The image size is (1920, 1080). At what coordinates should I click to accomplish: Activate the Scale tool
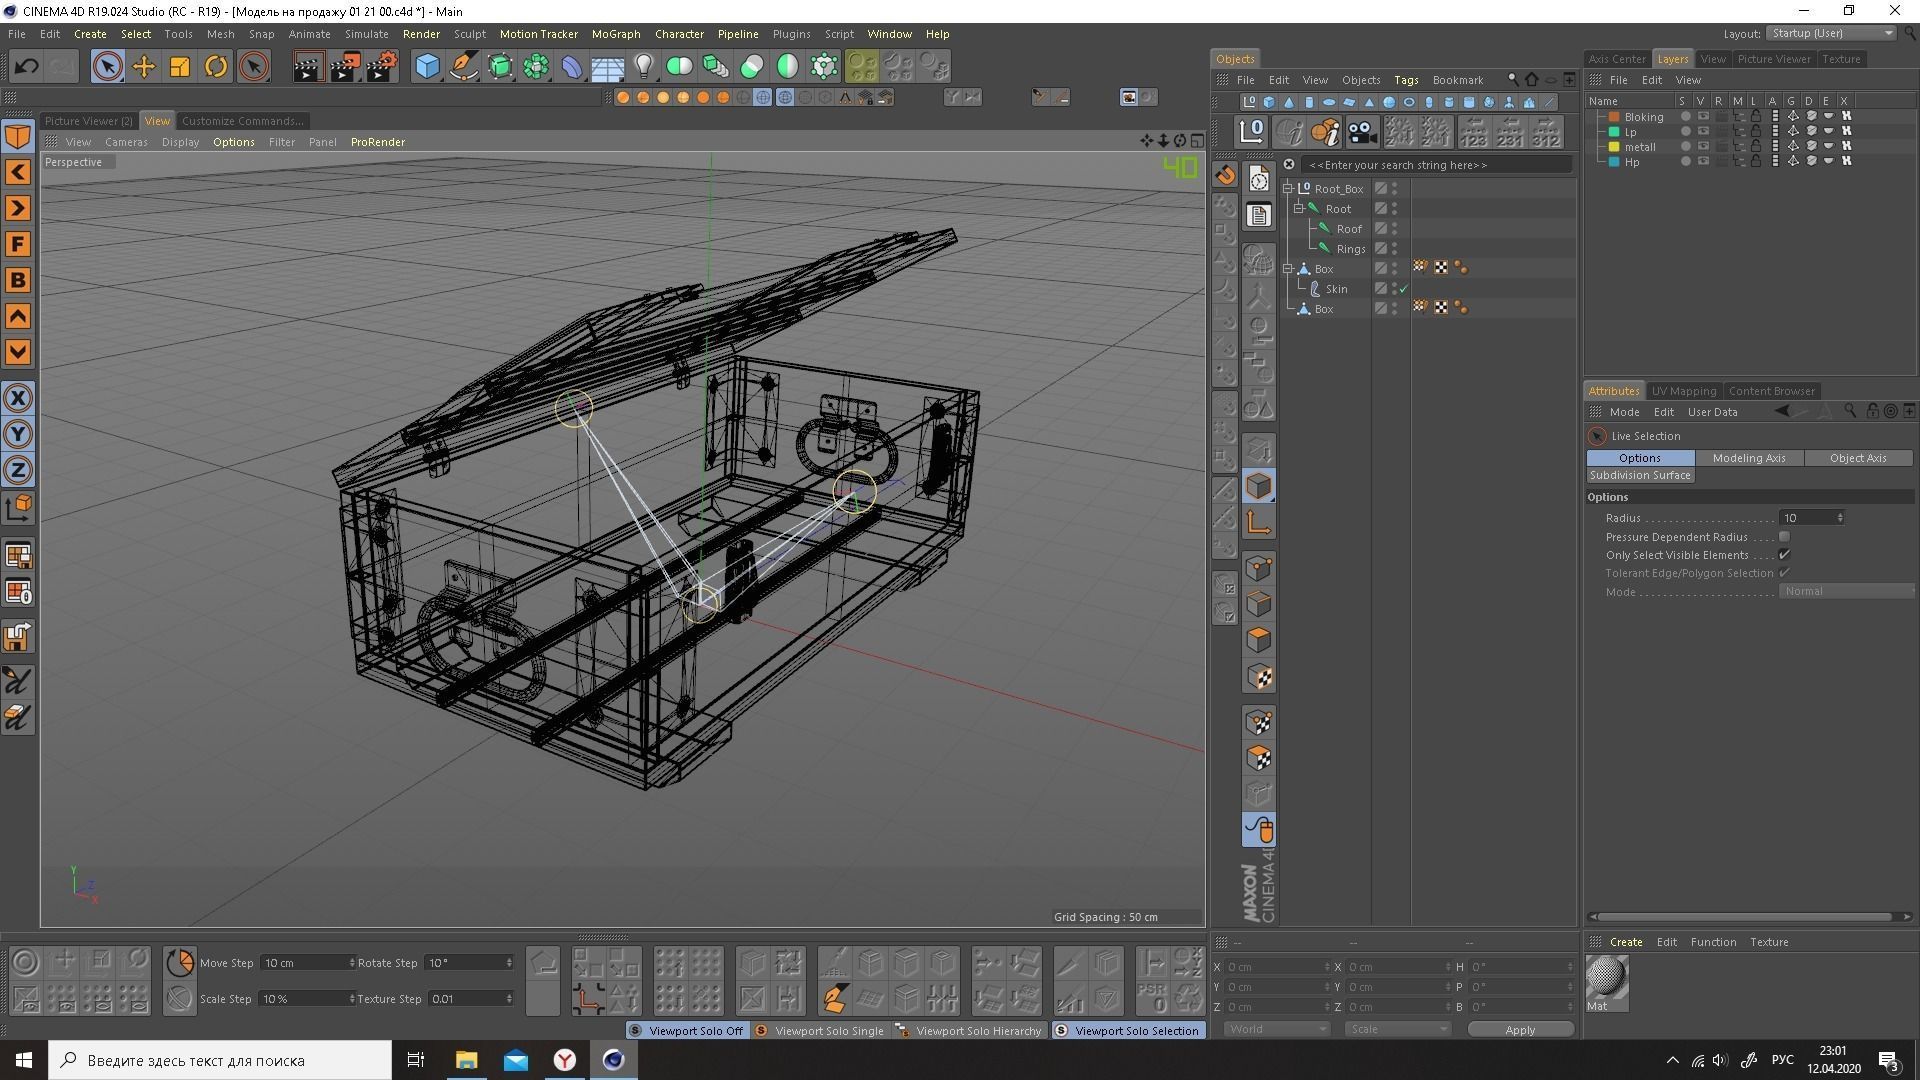[x=180, y=67]
